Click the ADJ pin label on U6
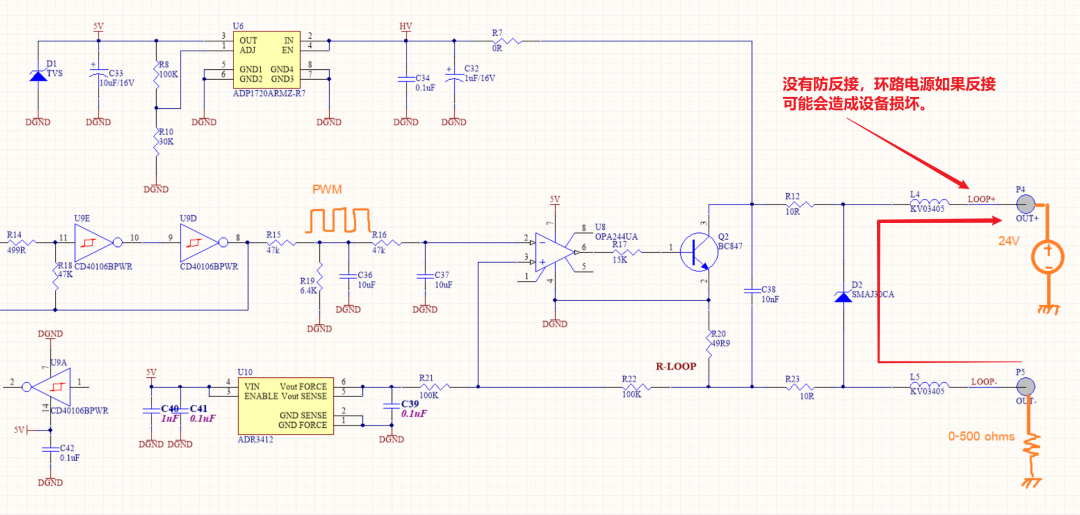 coord(247,50)
